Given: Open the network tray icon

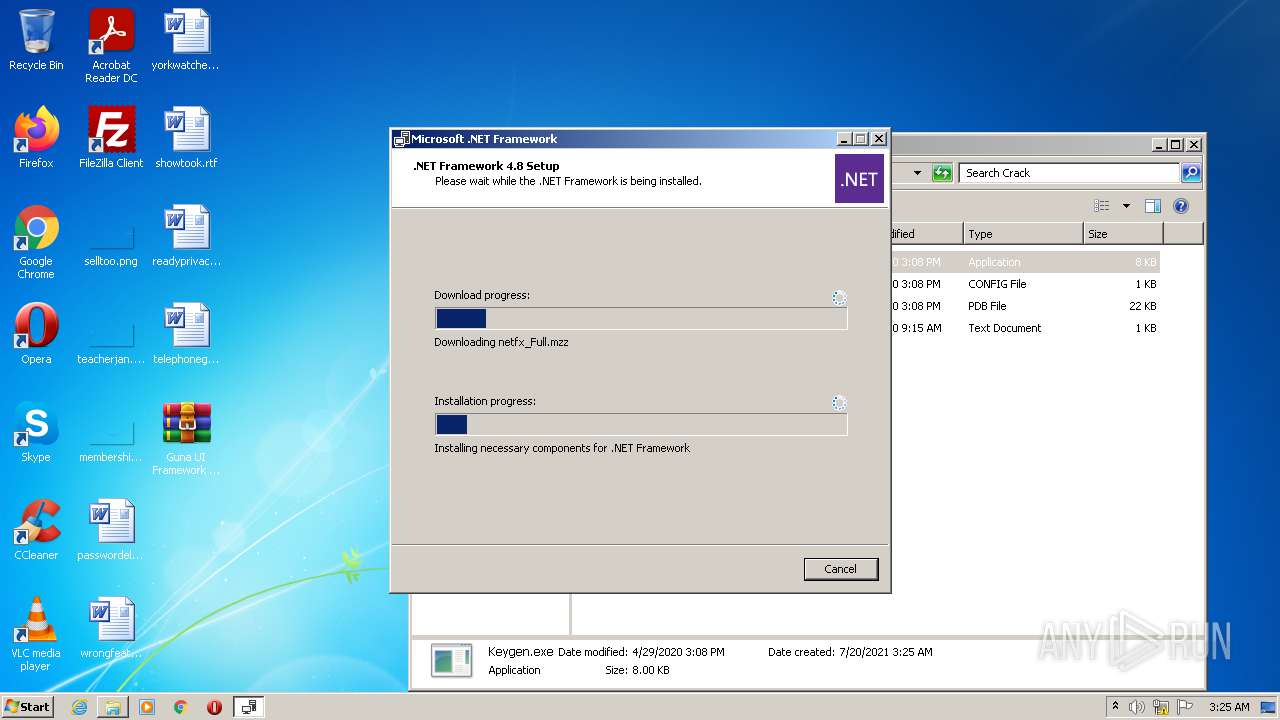Looking at the screenshot, I should [x=1161, y=707].
